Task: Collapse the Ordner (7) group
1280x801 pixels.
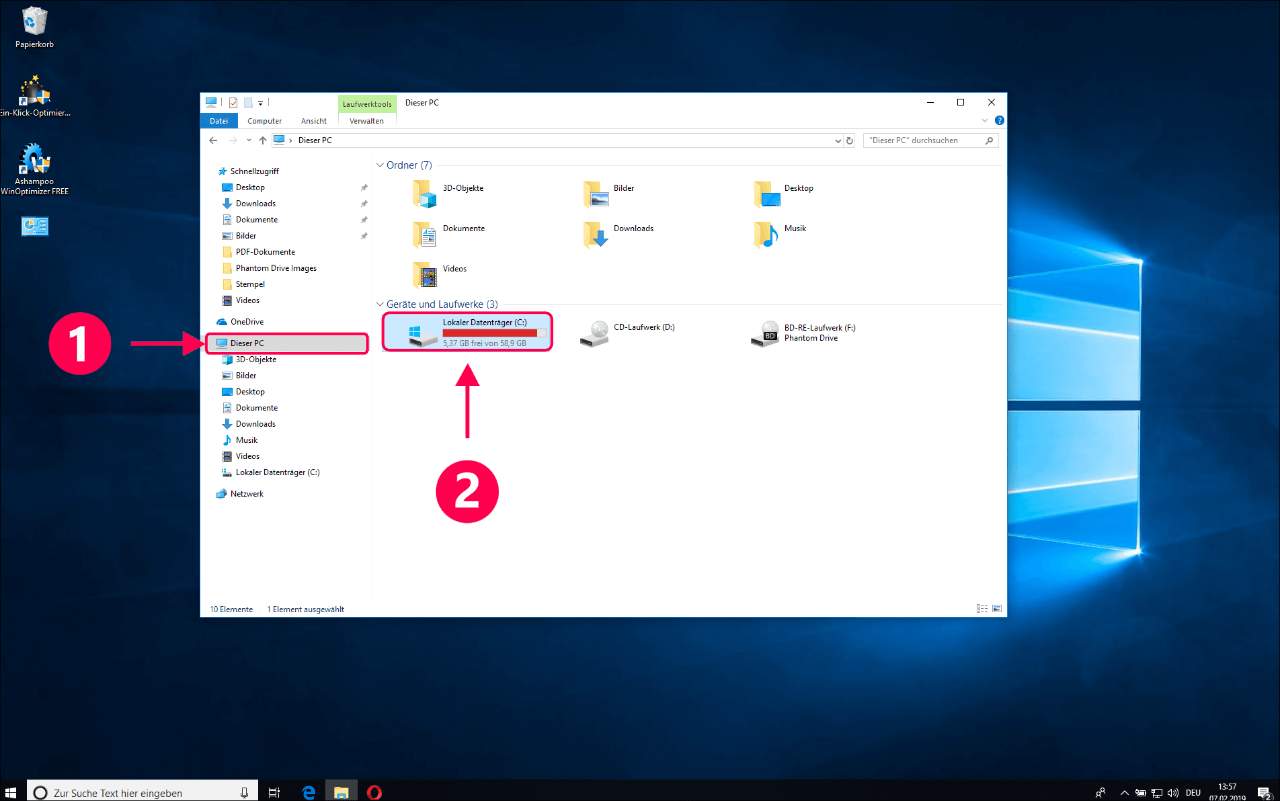Action: tap(380, 165)
